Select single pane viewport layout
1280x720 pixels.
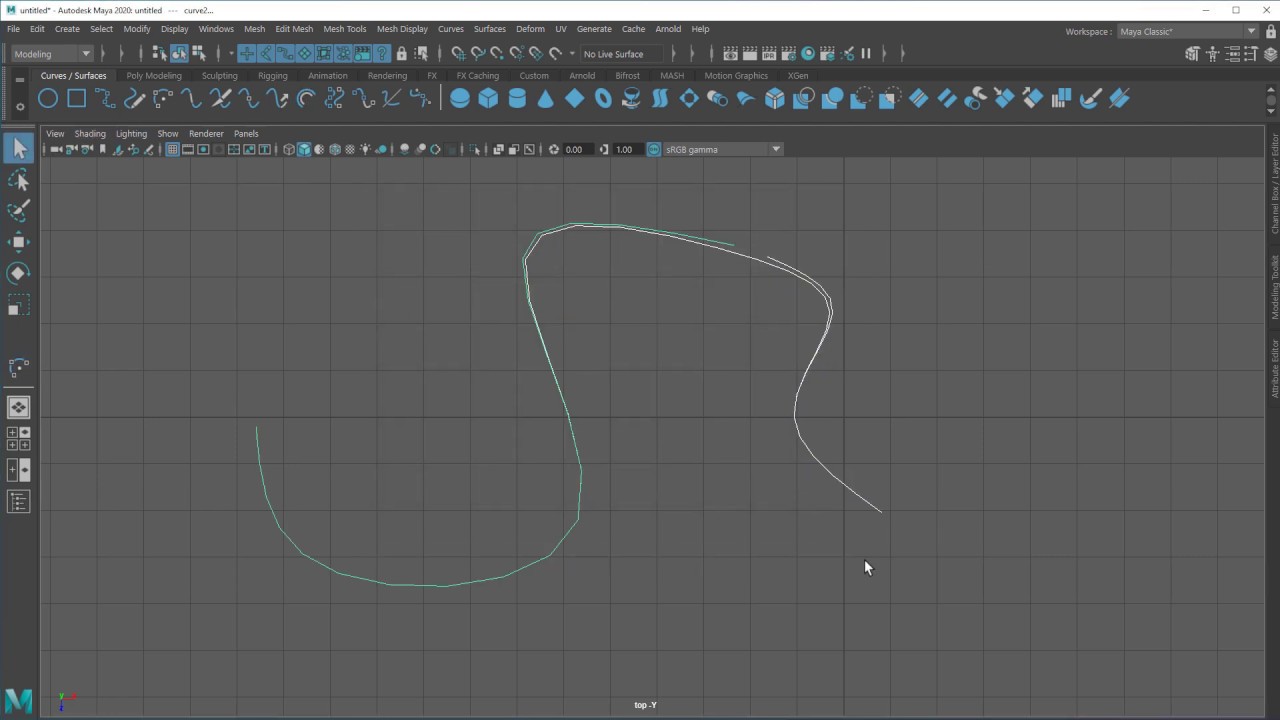pyautogui.click(x=19, y=407)
